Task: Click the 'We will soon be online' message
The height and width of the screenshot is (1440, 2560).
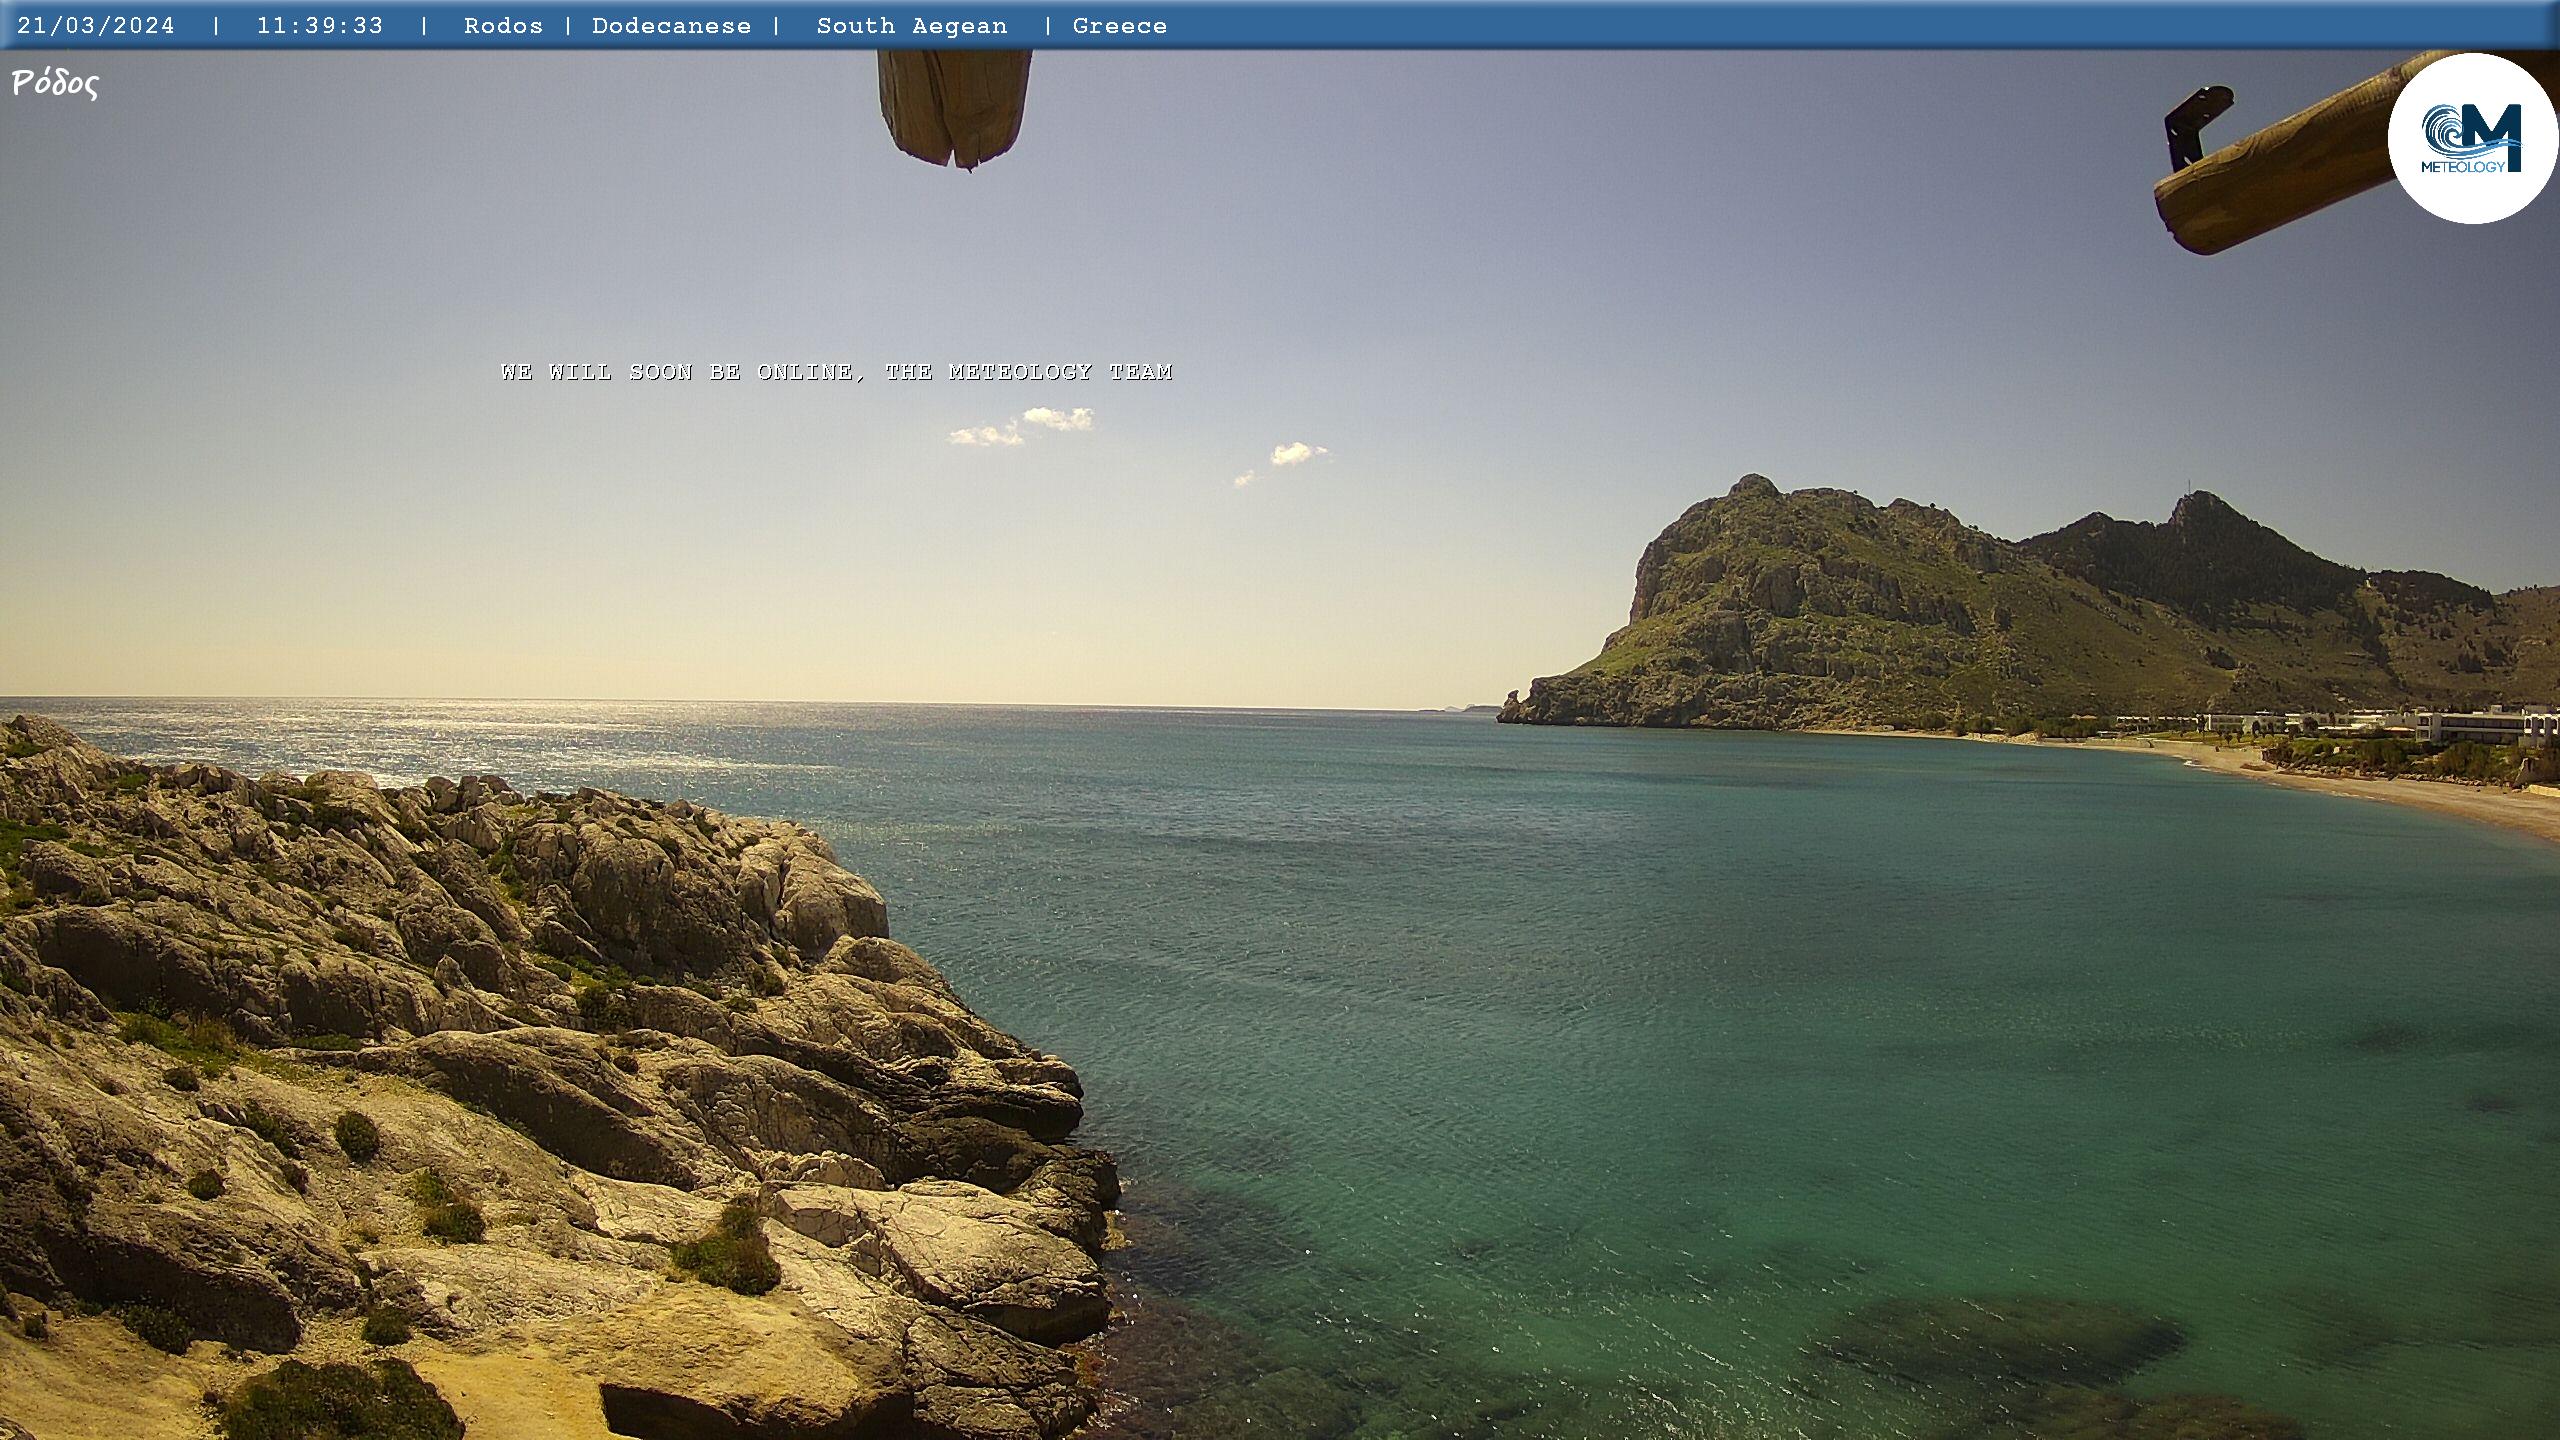Action: tap(836, 372)
